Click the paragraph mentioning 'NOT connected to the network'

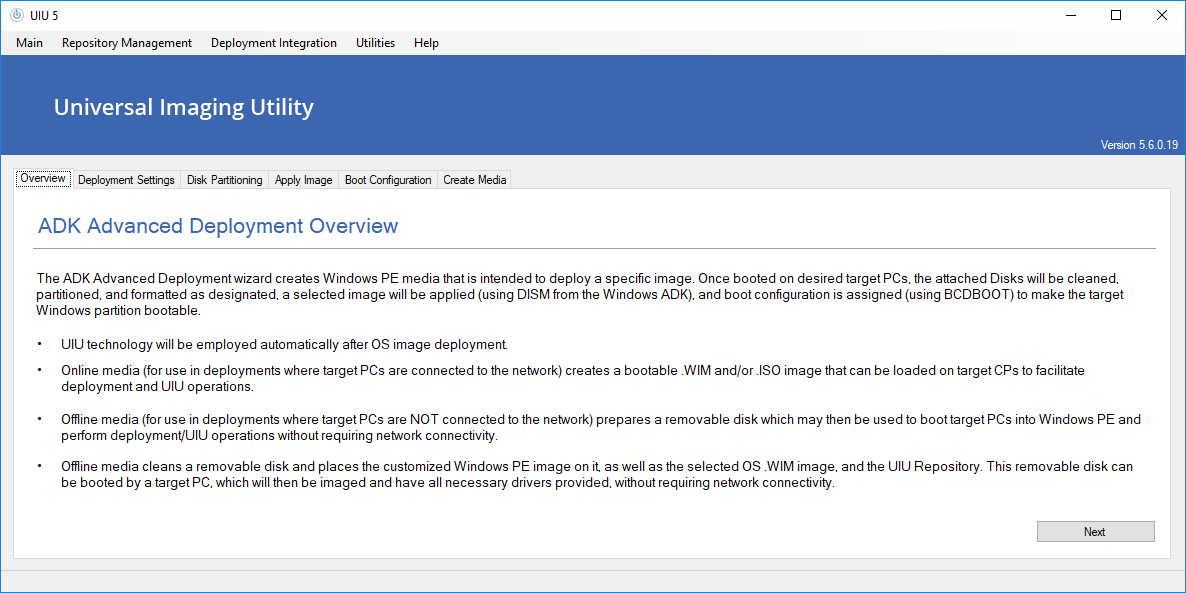[600, 427]
